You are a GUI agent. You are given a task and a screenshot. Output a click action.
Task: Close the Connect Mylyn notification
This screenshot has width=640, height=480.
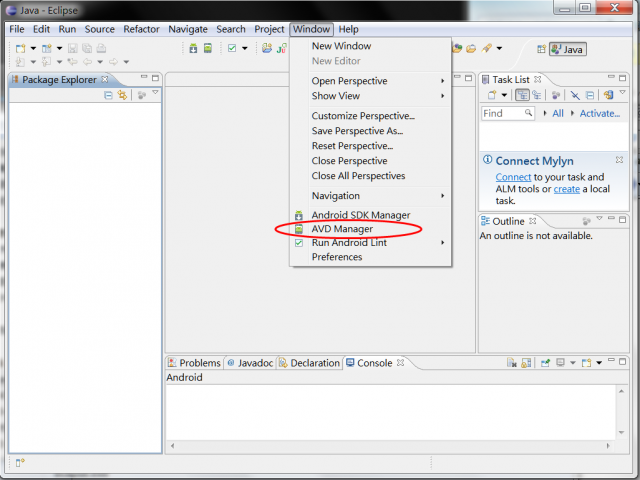click(x=619, y=160)
